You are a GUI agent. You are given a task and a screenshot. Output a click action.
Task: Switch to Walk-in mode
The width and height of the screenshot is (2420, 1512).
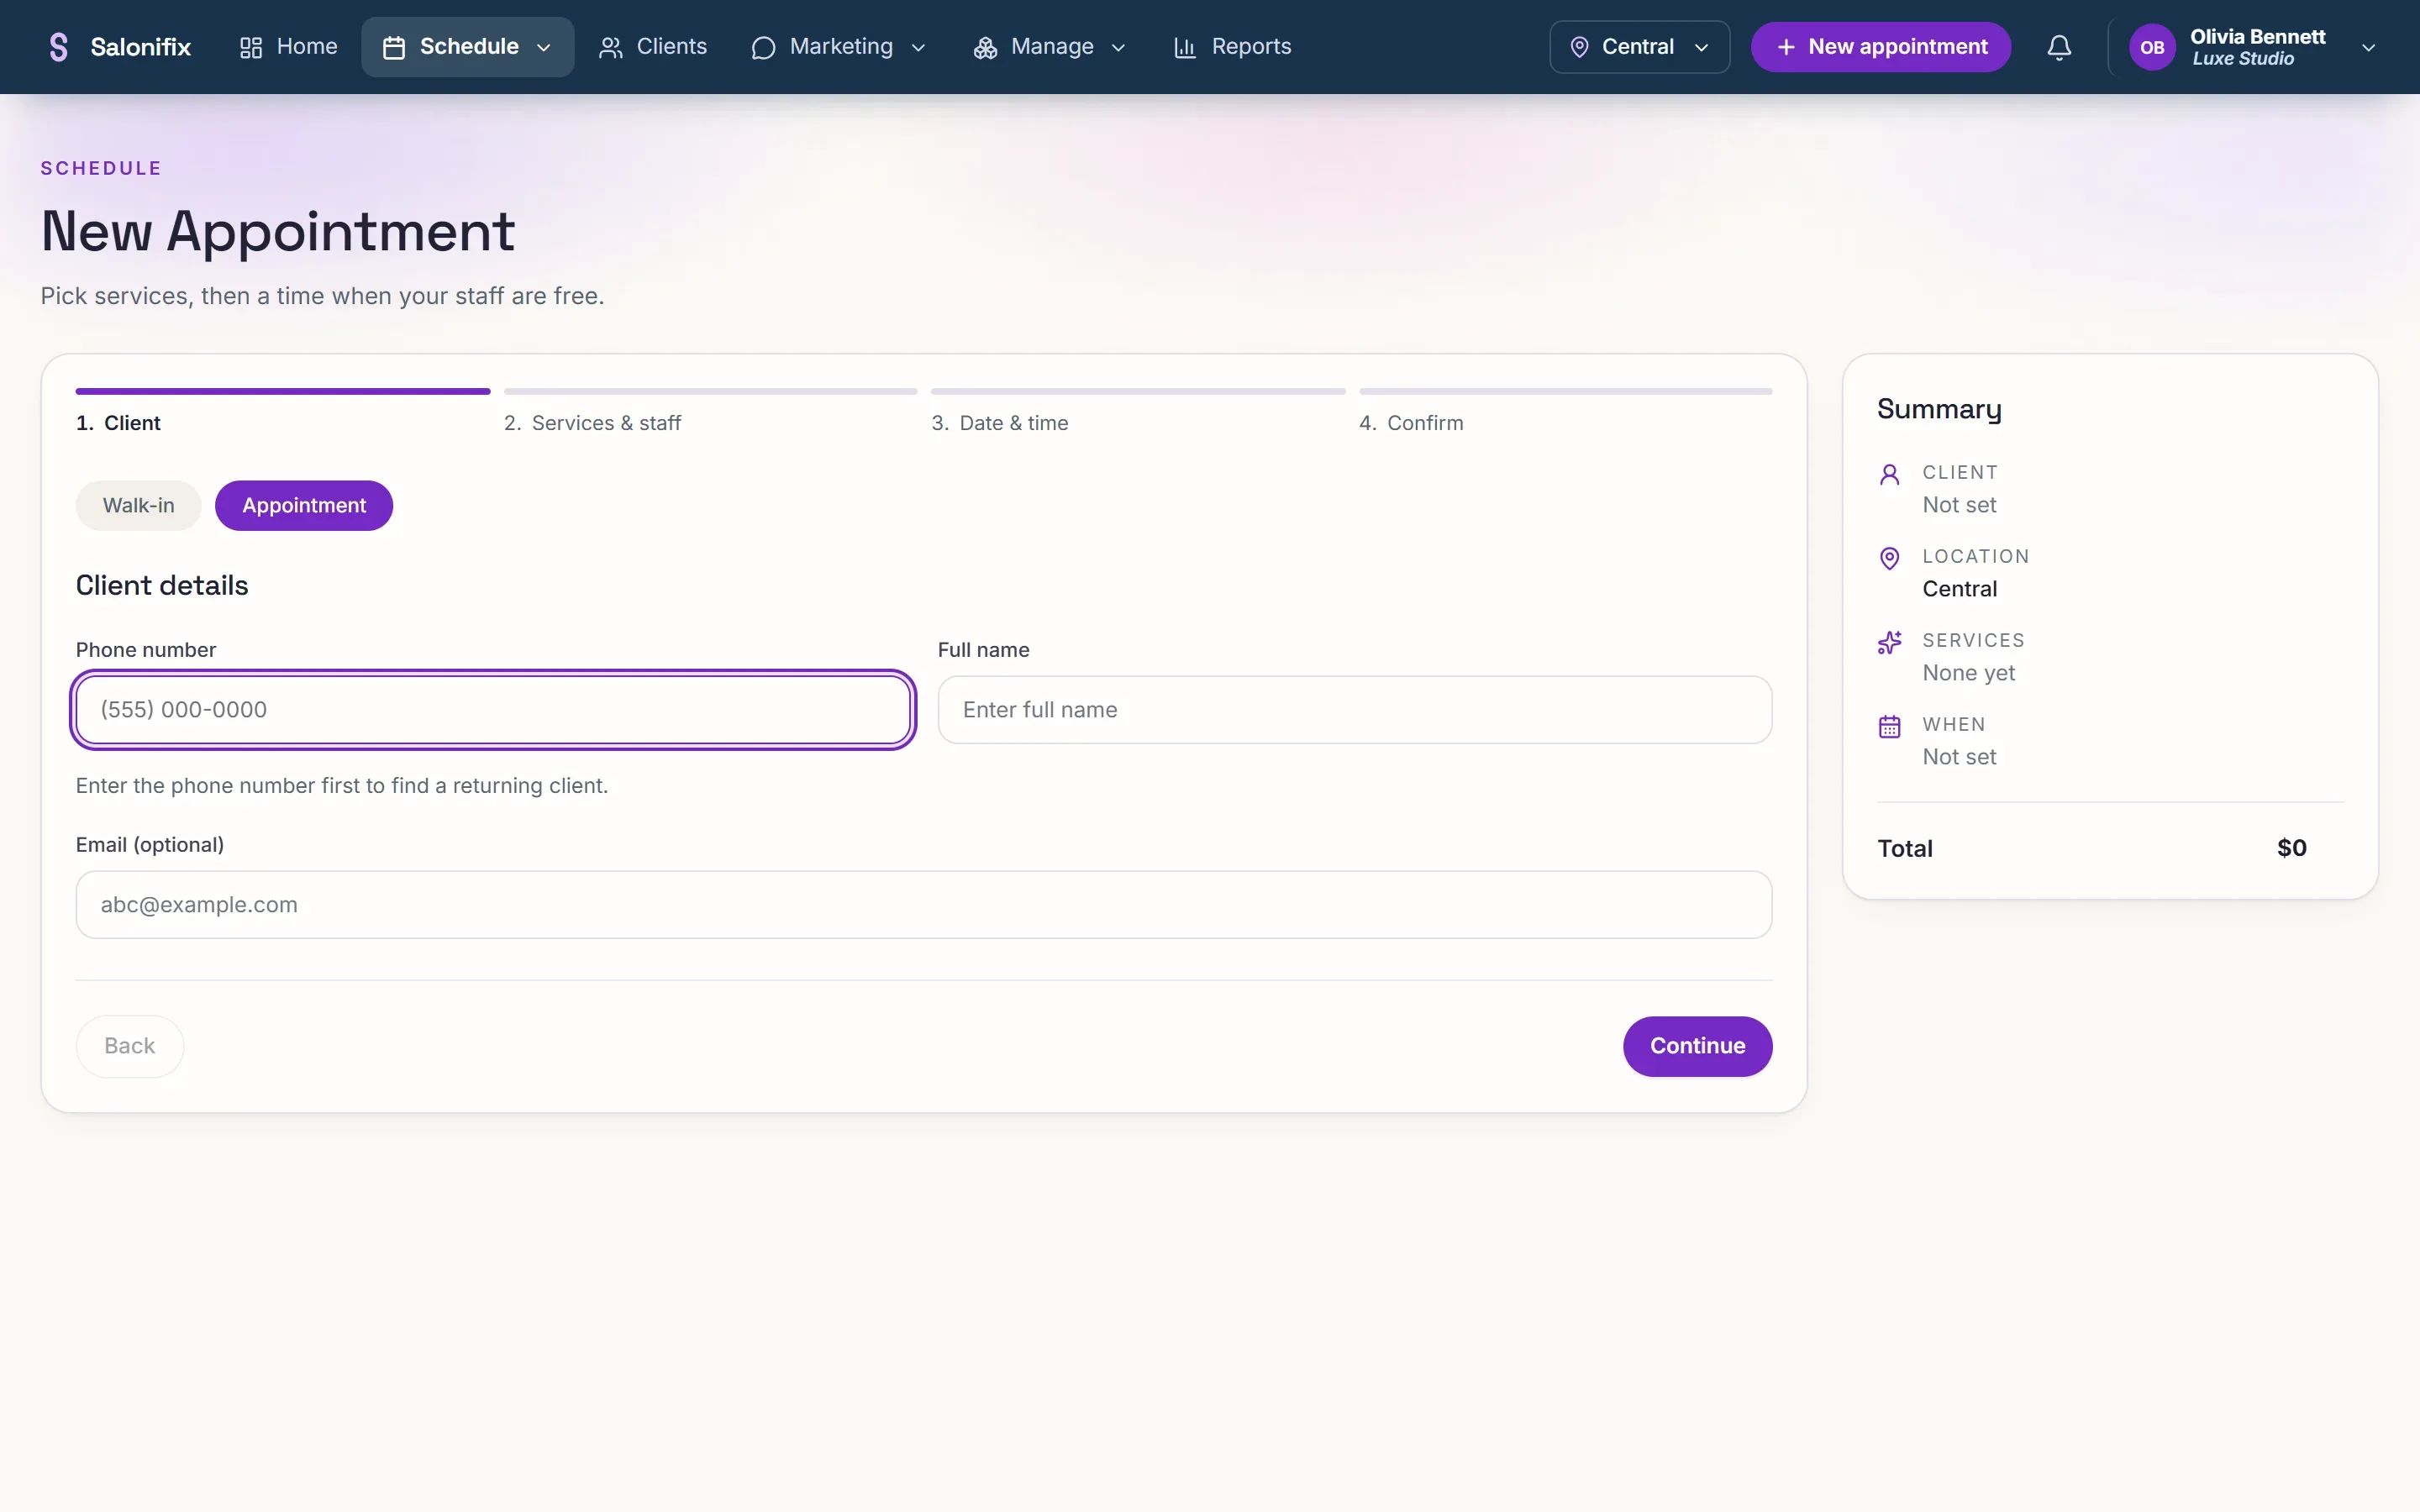click(138, 505)
